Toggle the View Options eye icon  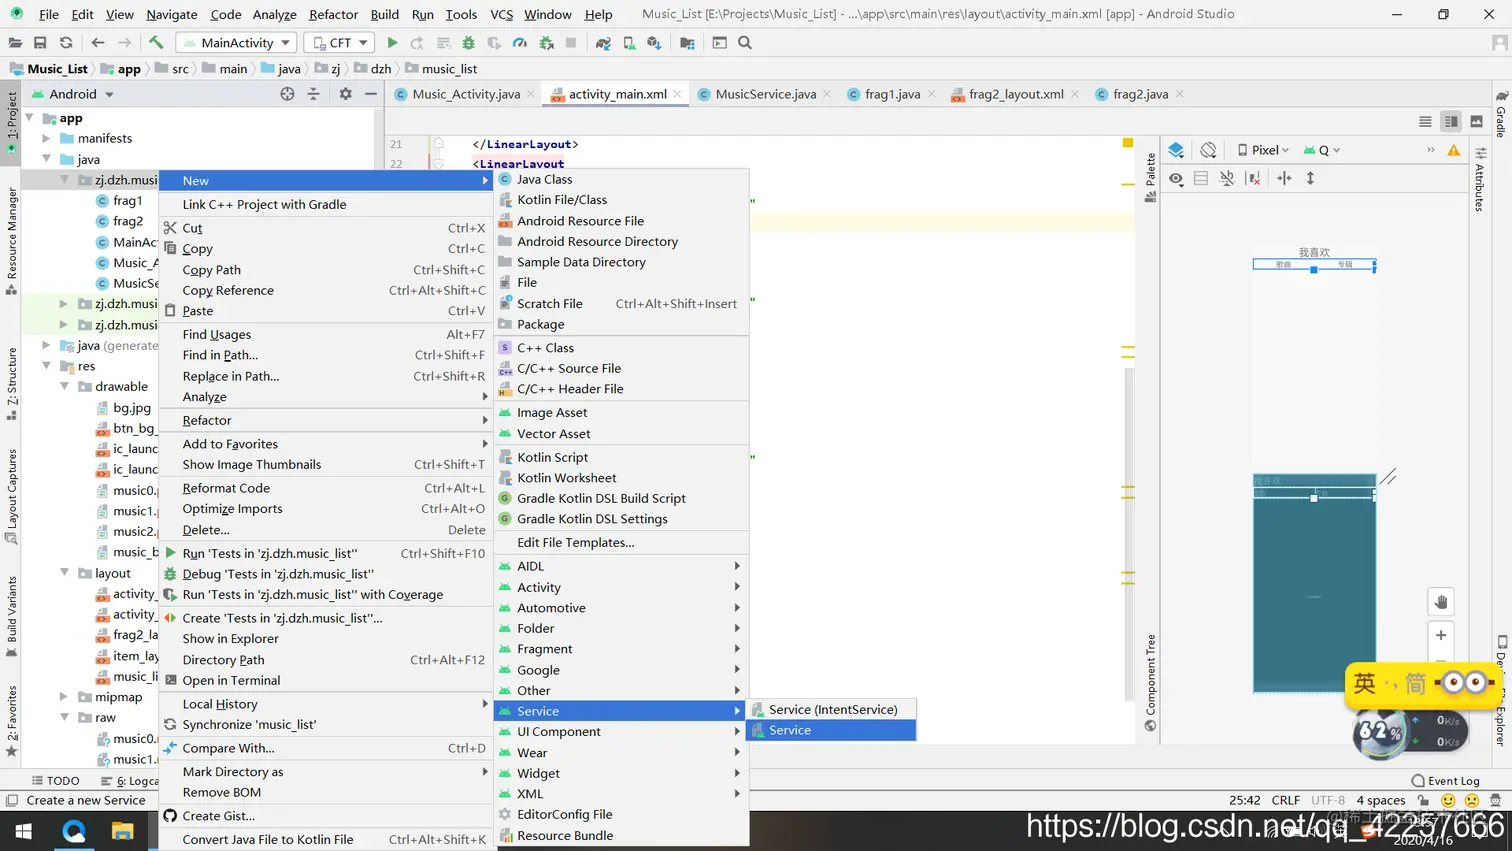click(x=1176, y=178)
